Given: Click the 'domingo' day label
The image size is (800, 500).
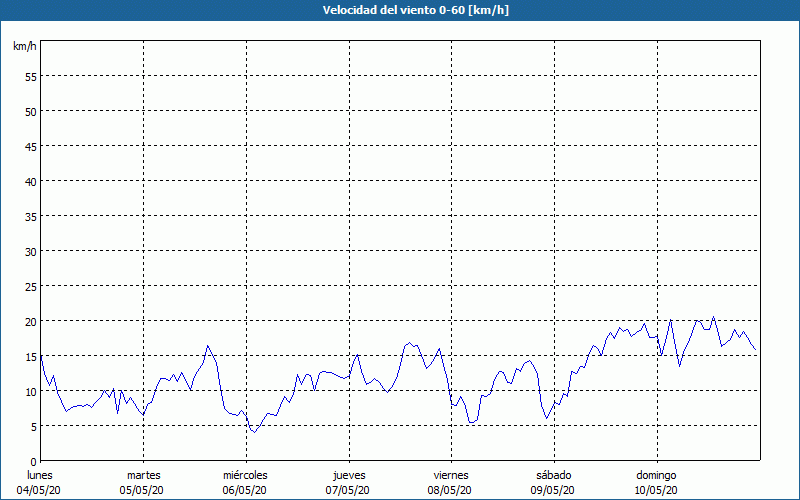Looking at the screenshot, I should 656,475.
